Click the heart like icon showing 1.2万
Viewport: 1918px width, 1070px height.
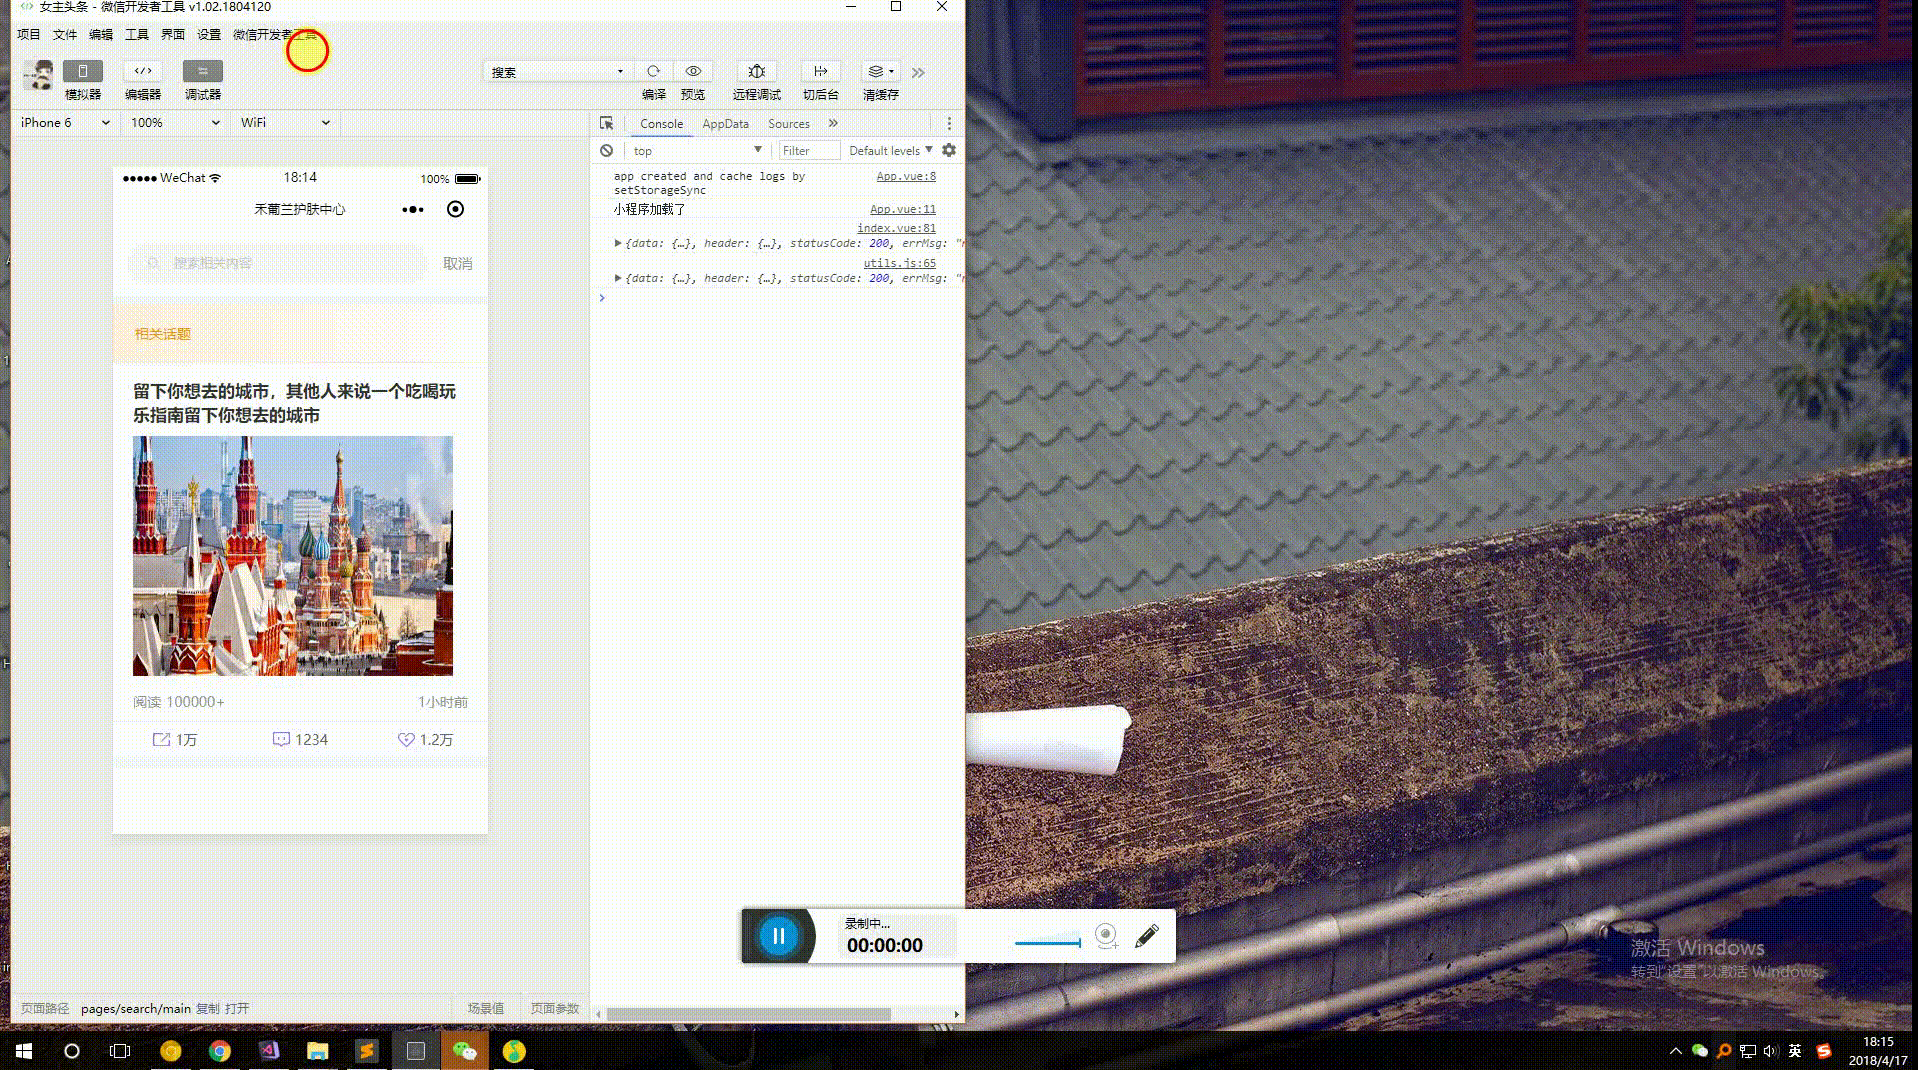pos(406,740)
